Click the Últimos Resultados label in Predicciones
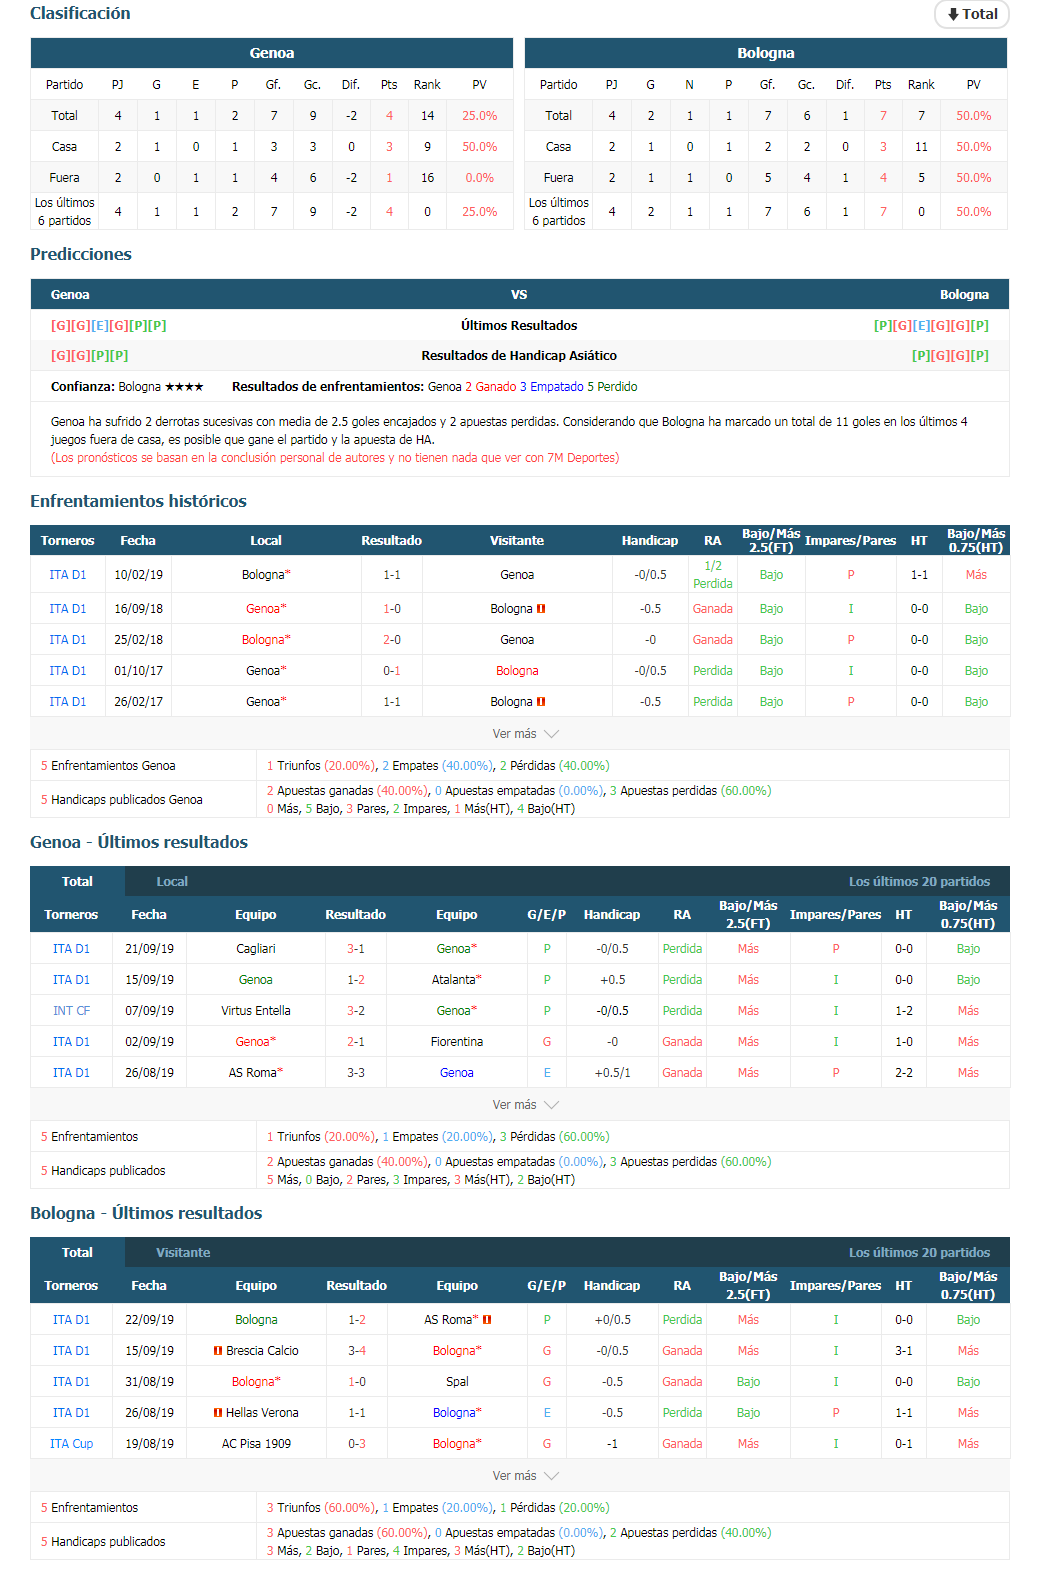 pyautogui.click(x=519, y=325)
